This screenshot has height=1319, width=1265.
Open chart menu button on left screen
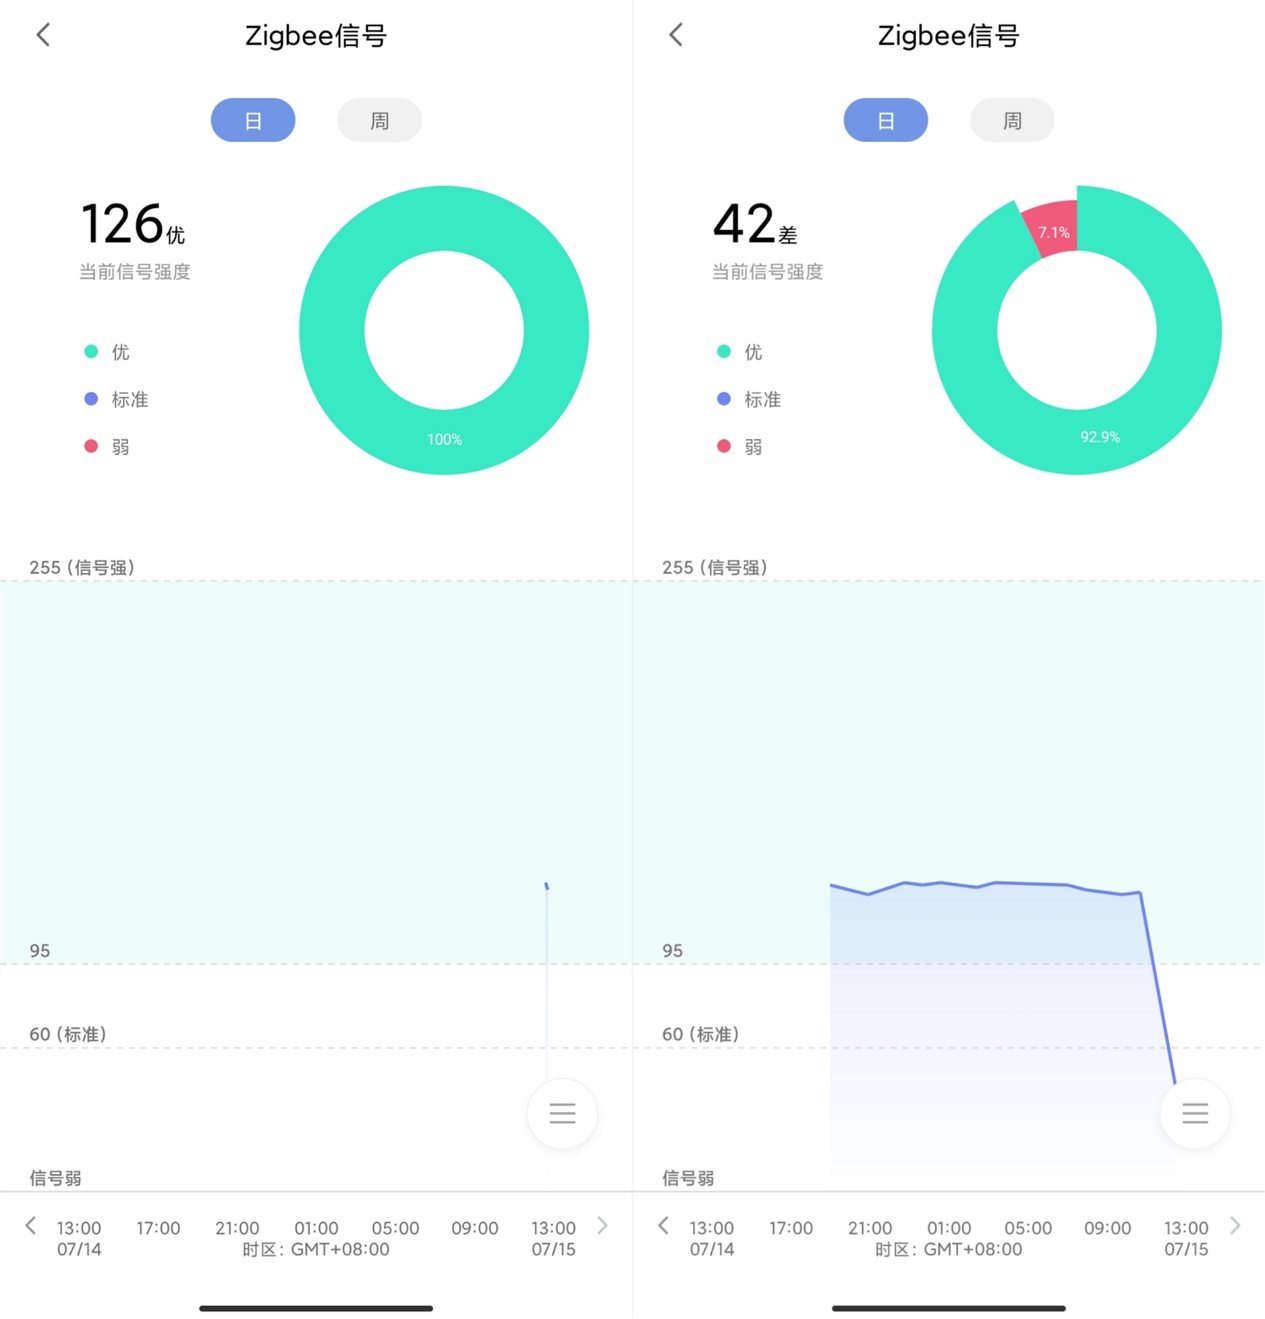[x=563, y=1113]
